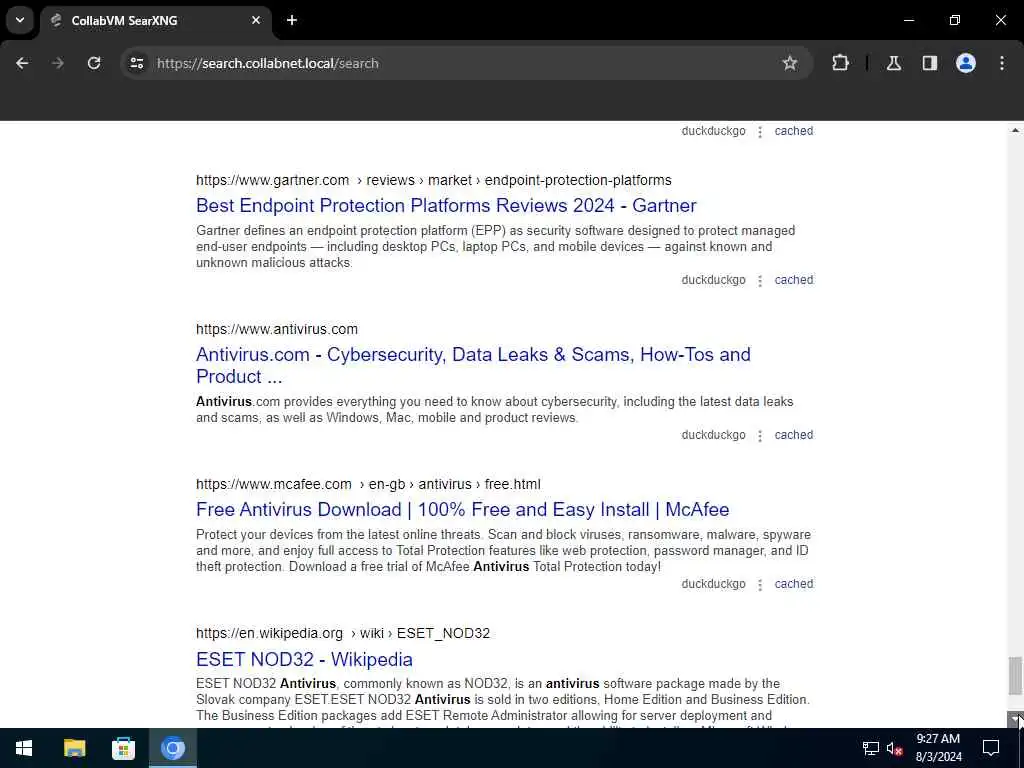Click duckduckgo label under McAfee result

pos(713,584)
